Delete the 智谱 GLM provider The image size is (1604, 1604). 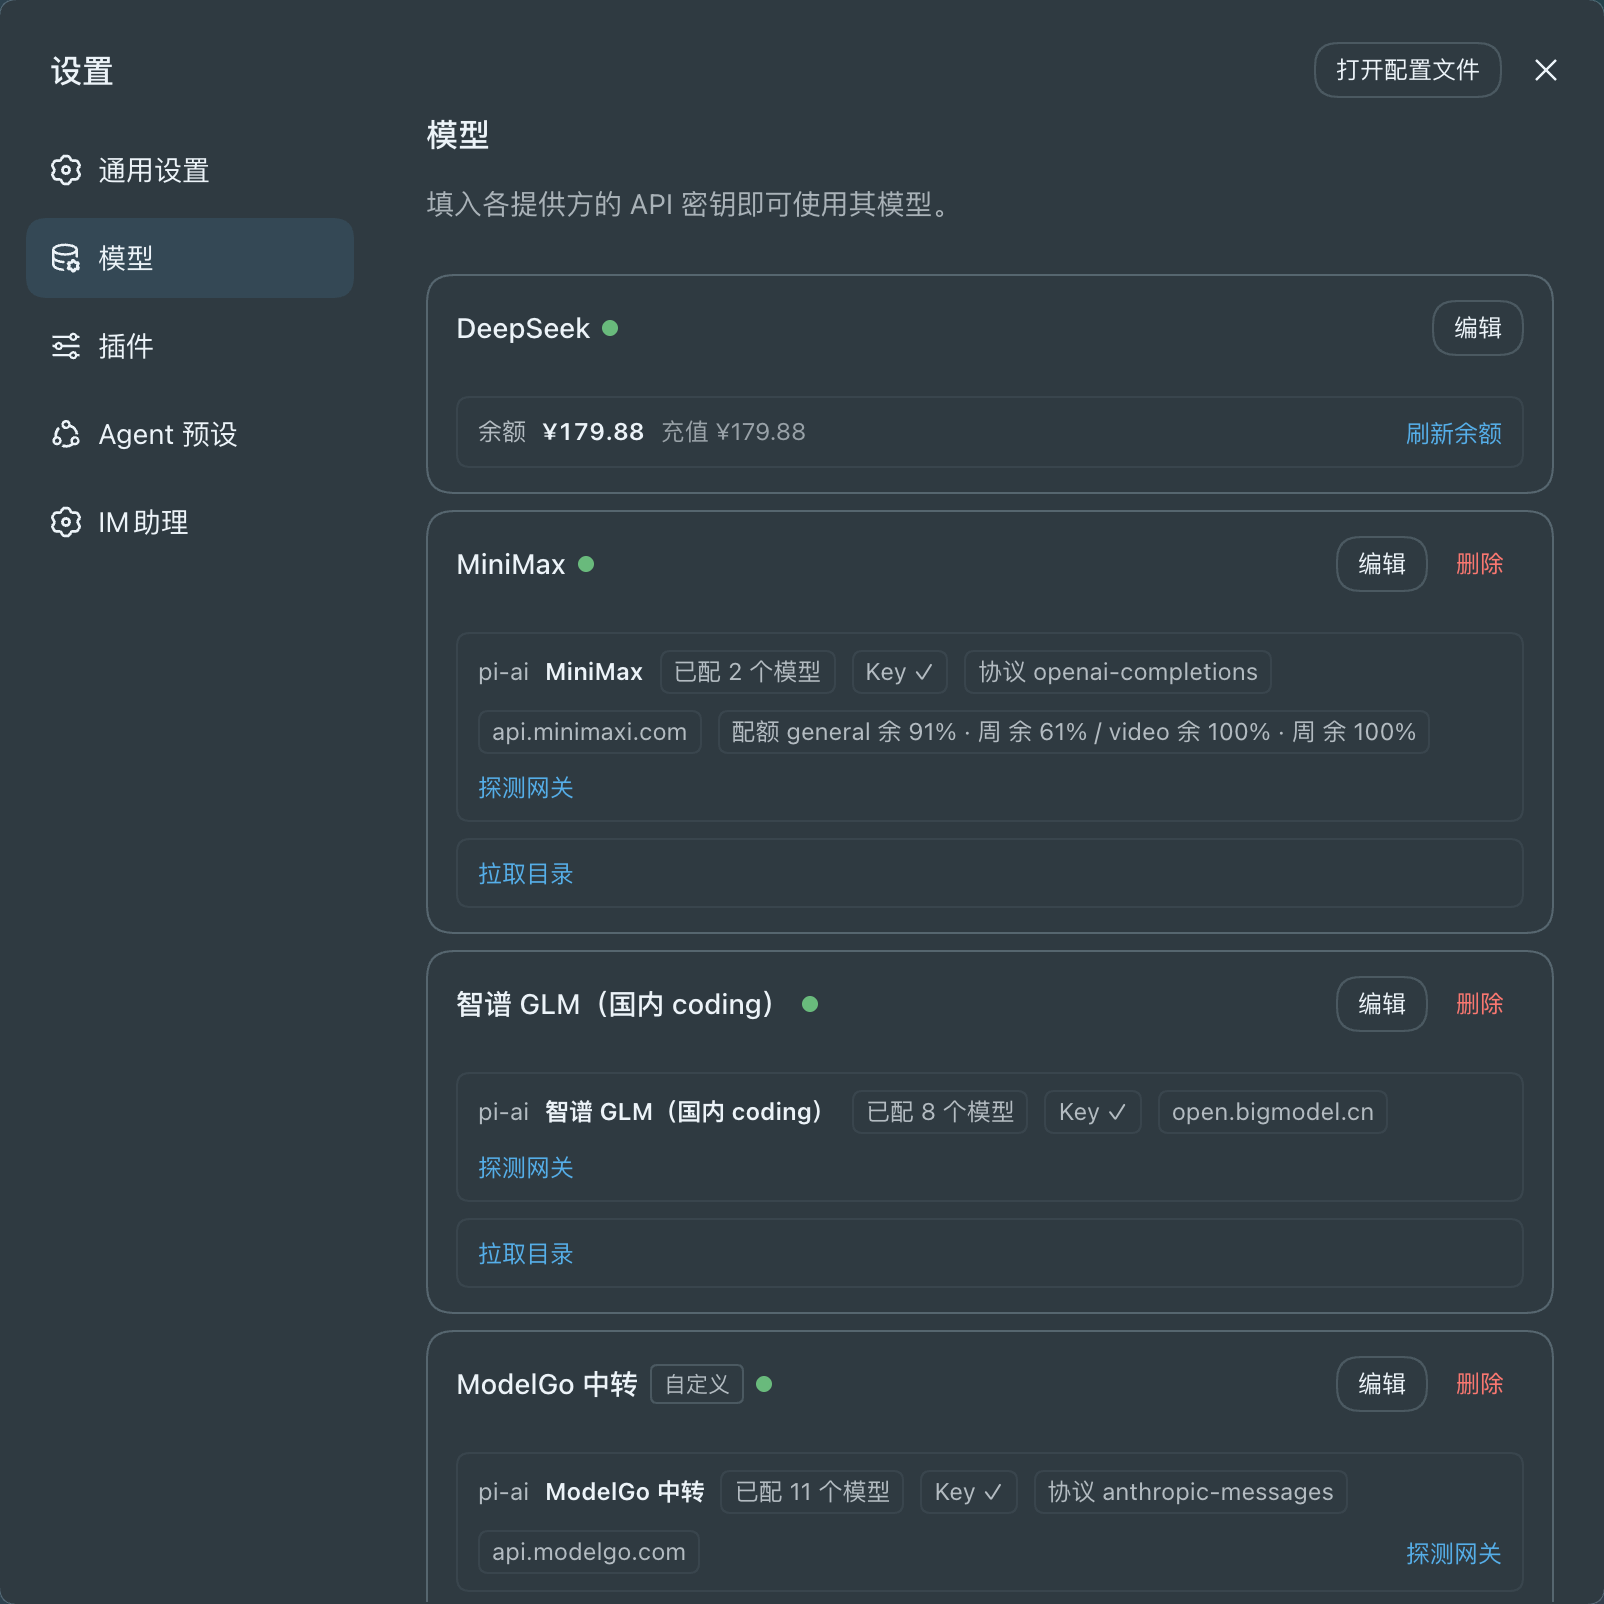(1479, 1004)
